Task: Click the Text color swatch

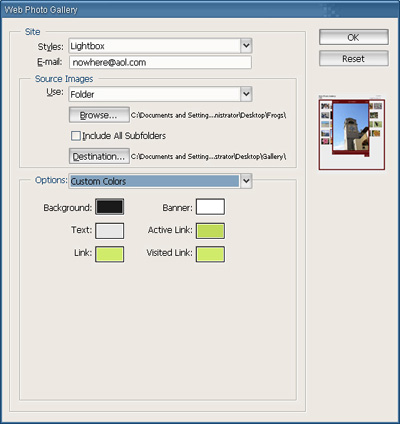Action: point(110,231)
